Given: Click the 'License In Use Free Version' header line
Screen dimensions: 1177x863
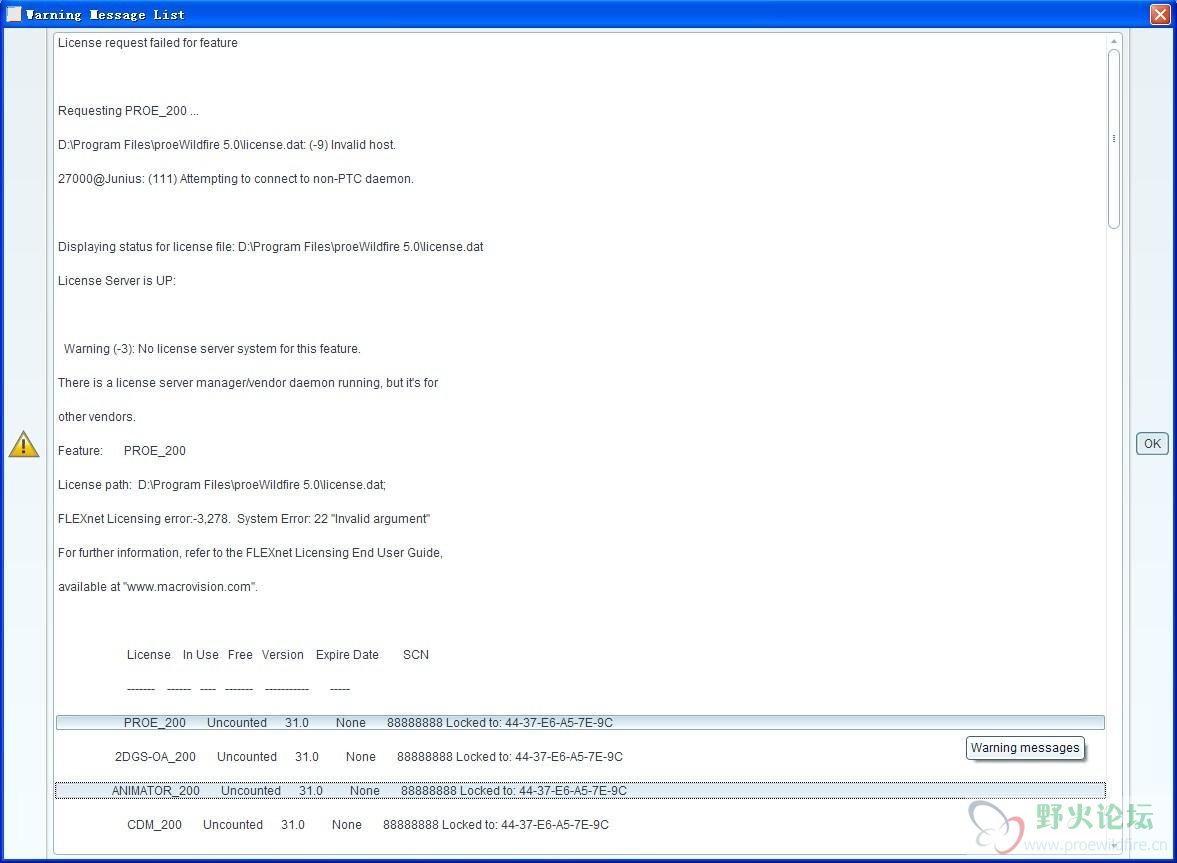Looking at the screenshot, I should tap(278, 655).
